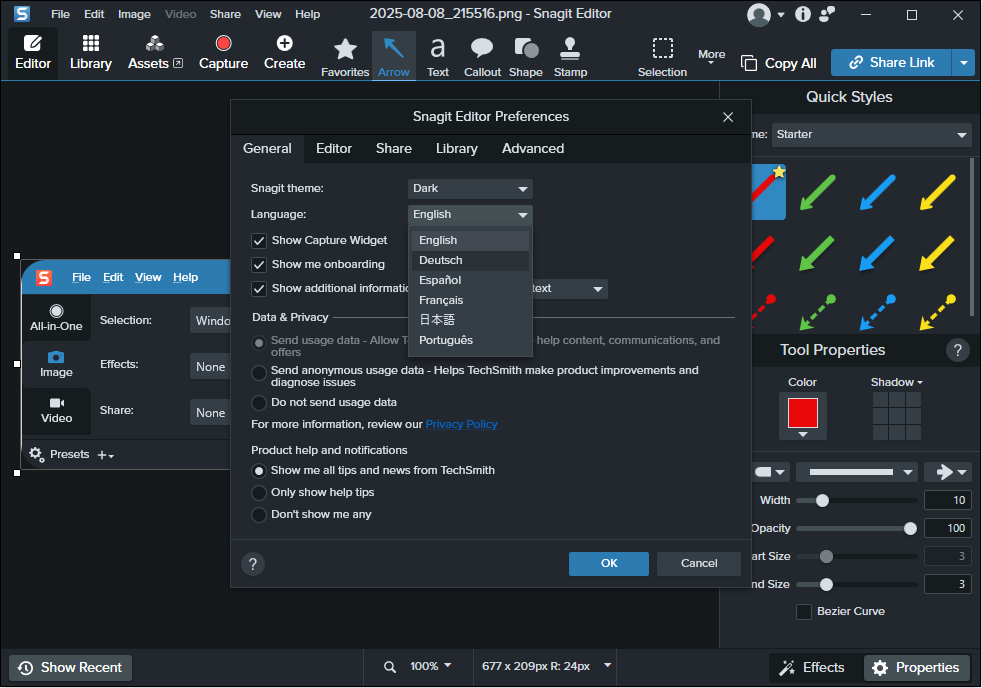
Task: Toggle the Show additional information checkbox
Action: (x=259, y=289)
